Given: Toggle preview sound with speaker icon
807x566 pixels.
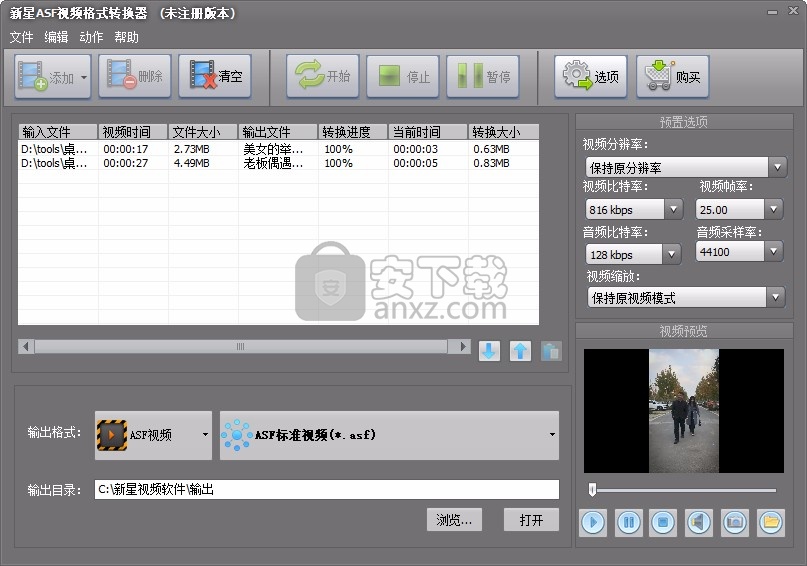Looking at the screenshot, I should coord(699,523).
